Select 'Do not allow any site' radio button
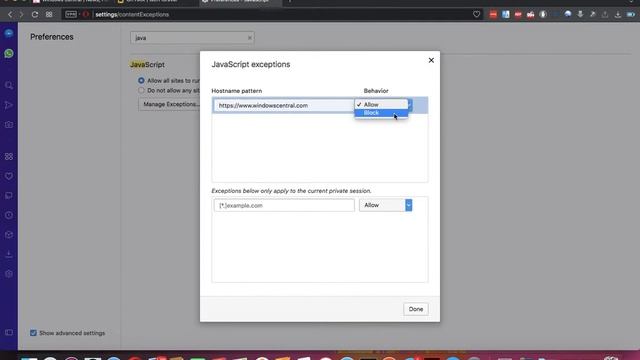This screenshot has height=360, width=640. point(141,90)
